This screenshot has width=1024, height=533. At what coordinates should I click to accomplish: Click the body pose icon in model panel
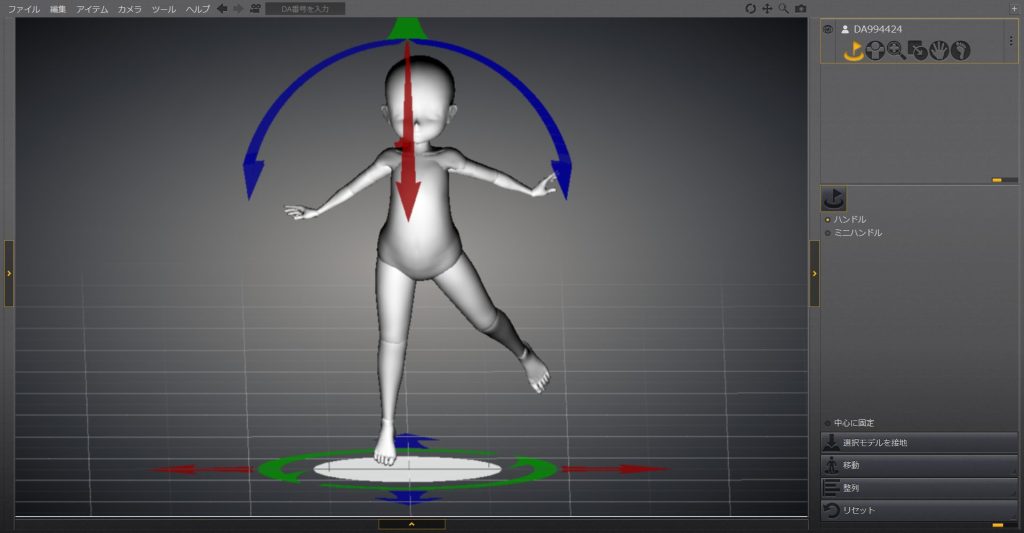875,50
